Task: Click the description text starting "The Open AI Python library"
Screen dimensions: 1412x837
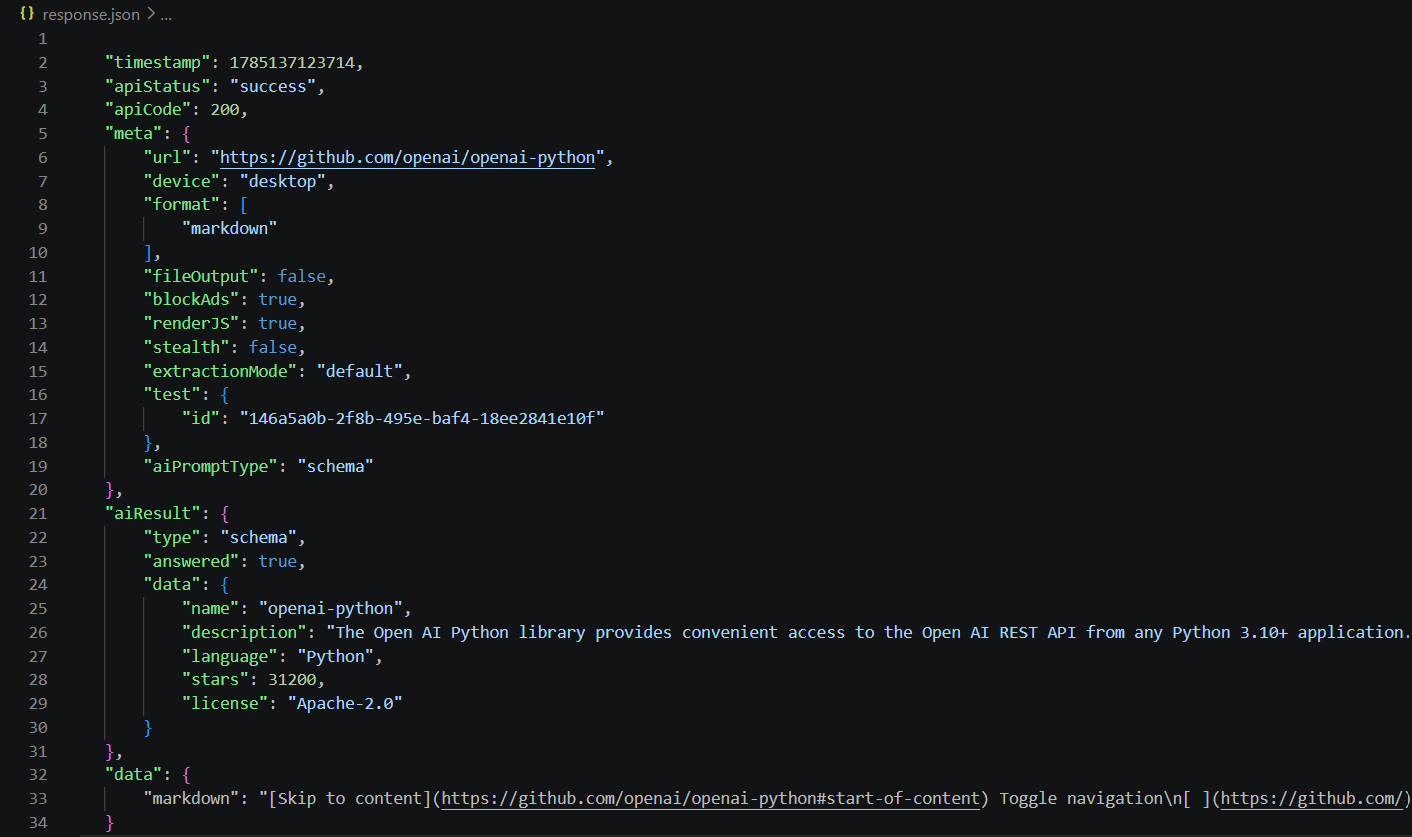Action: 868,632
